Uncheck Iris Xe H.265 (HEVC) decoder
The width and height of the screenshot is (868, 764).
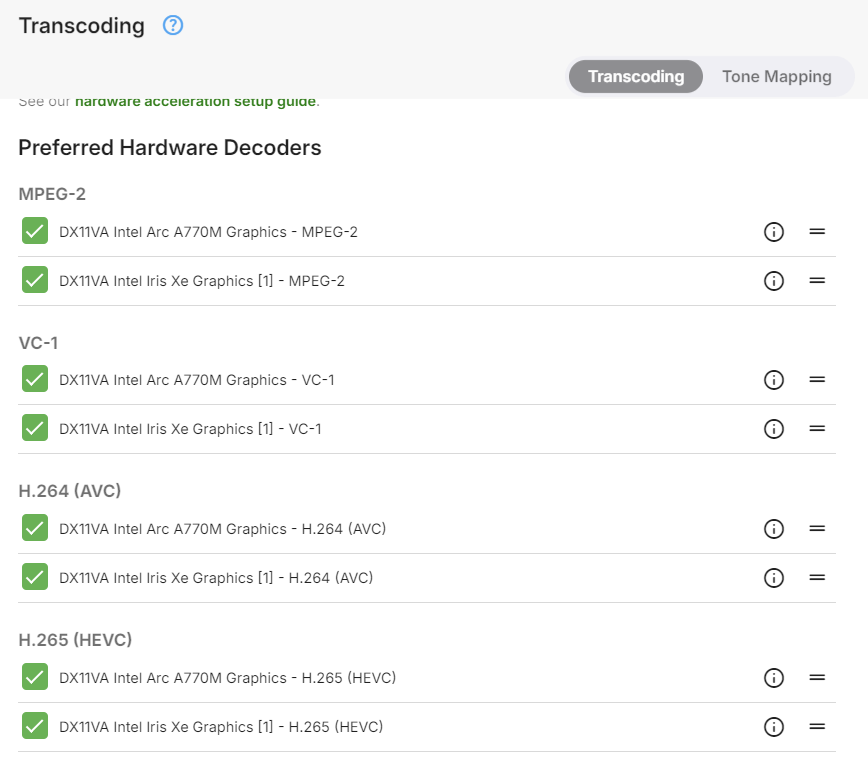pos(35,727)
